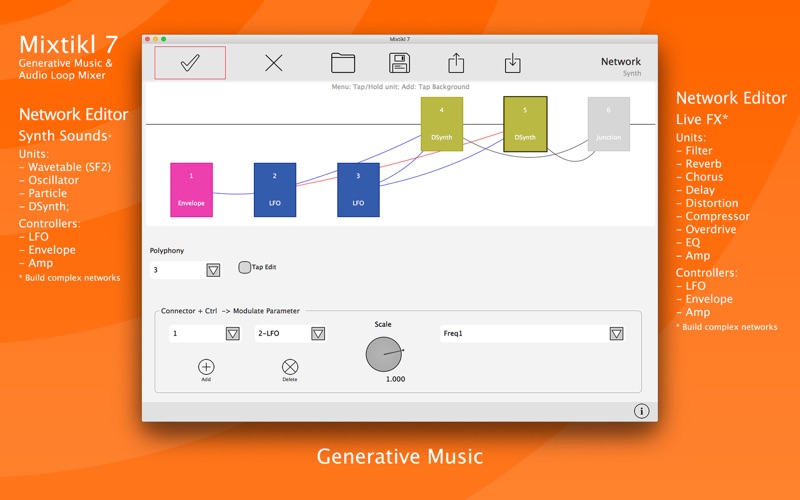Select LFO unit number 3
The height and width of the screenshot is (500, 800).
[358, 190]
